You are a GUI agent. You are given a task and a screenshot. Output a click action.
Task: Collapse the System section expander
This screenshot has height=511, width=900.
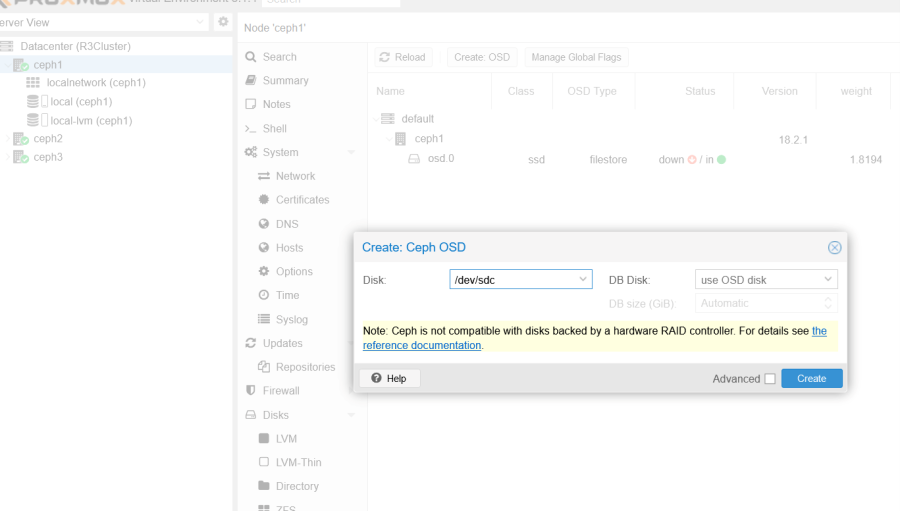point(351,152)
